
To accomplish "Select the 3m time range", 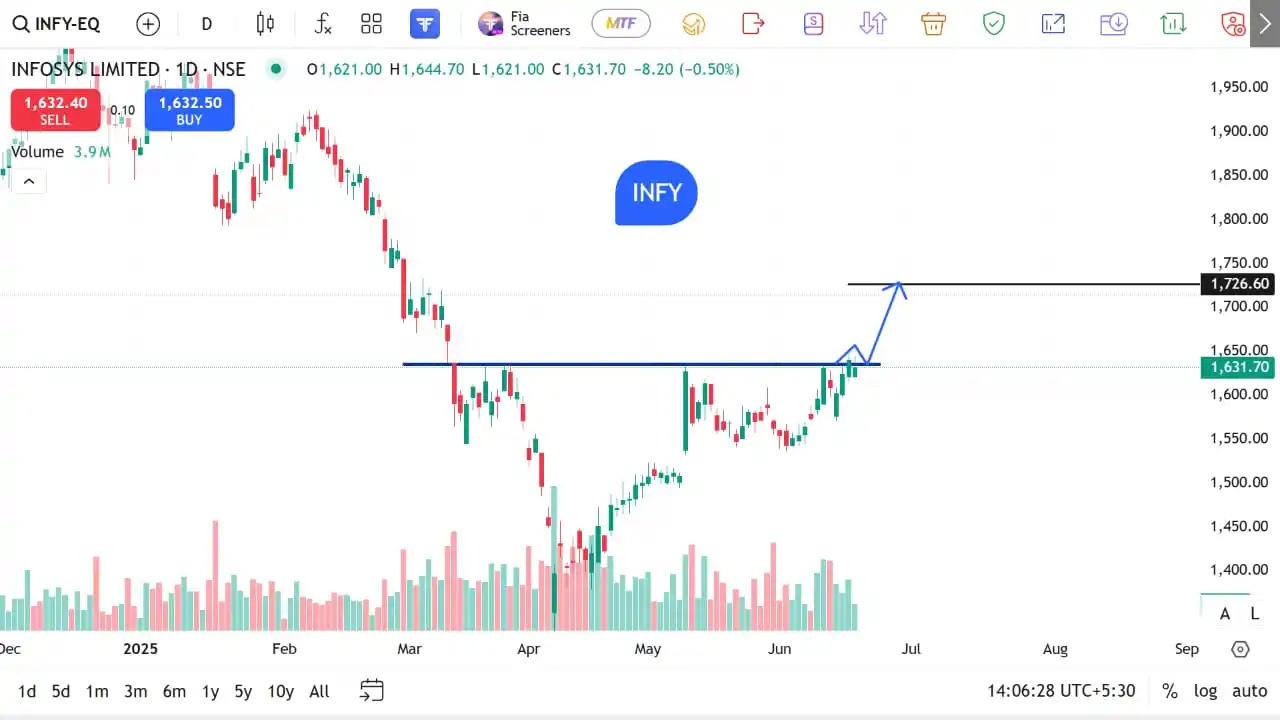I will 136,691.
